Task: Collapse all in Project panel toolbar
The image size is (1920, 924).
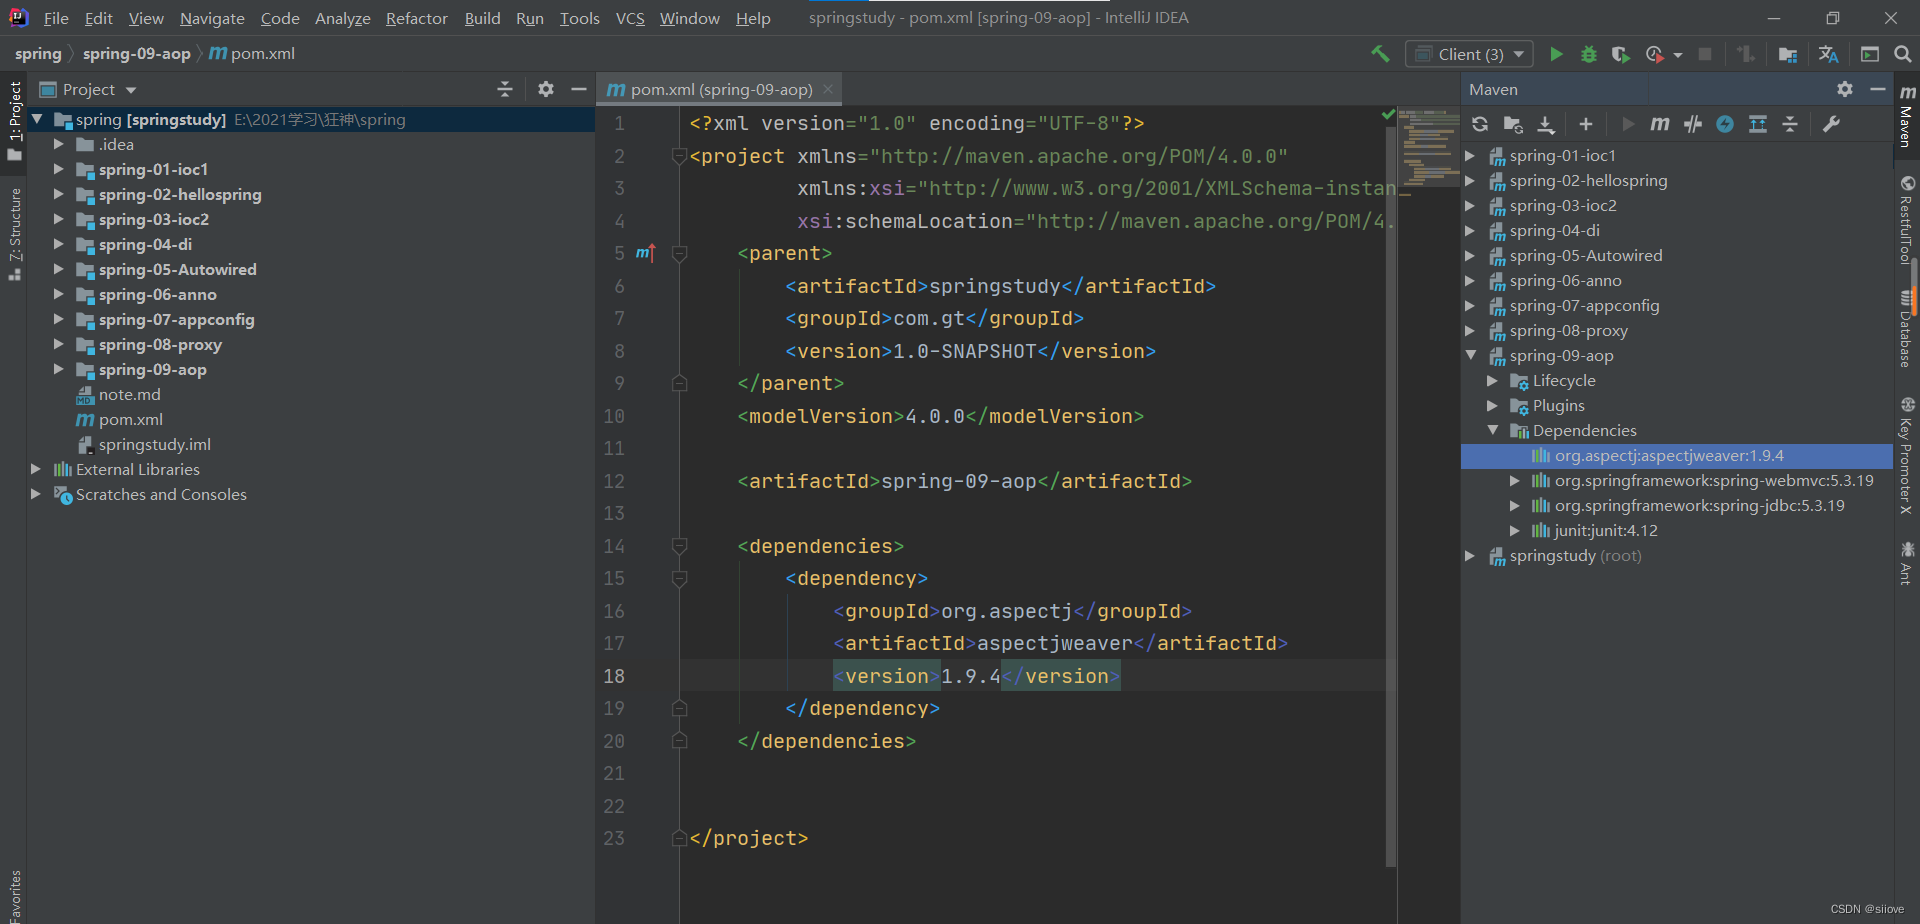Action: pyautogui.click(x=505, y=89)
